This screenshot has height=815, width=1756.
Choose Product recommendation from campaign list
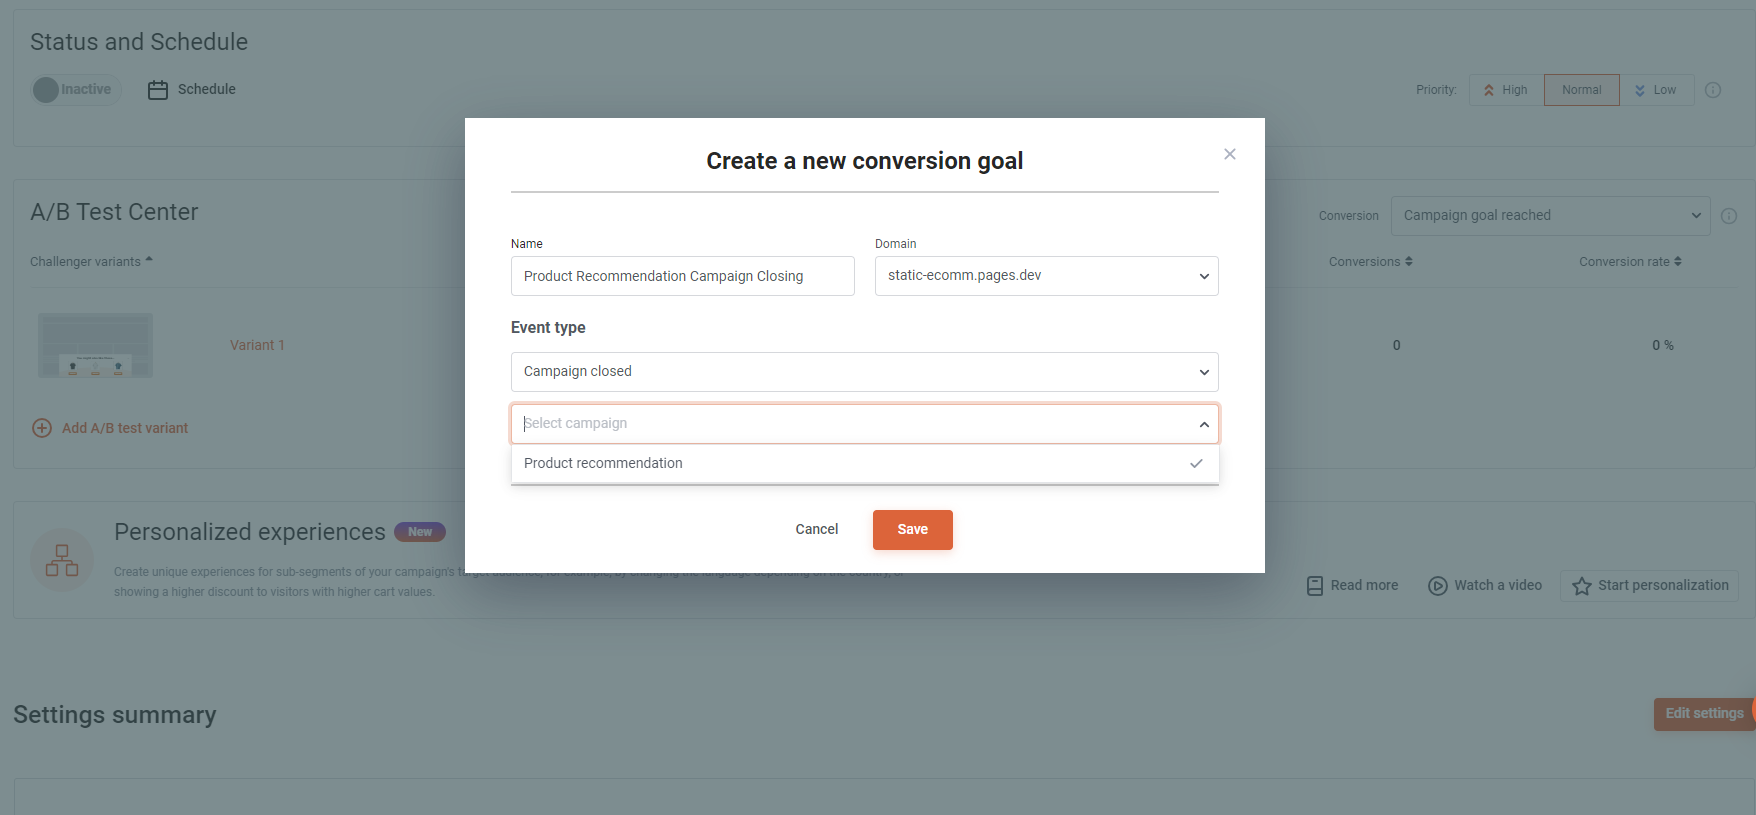click(865, 463)
